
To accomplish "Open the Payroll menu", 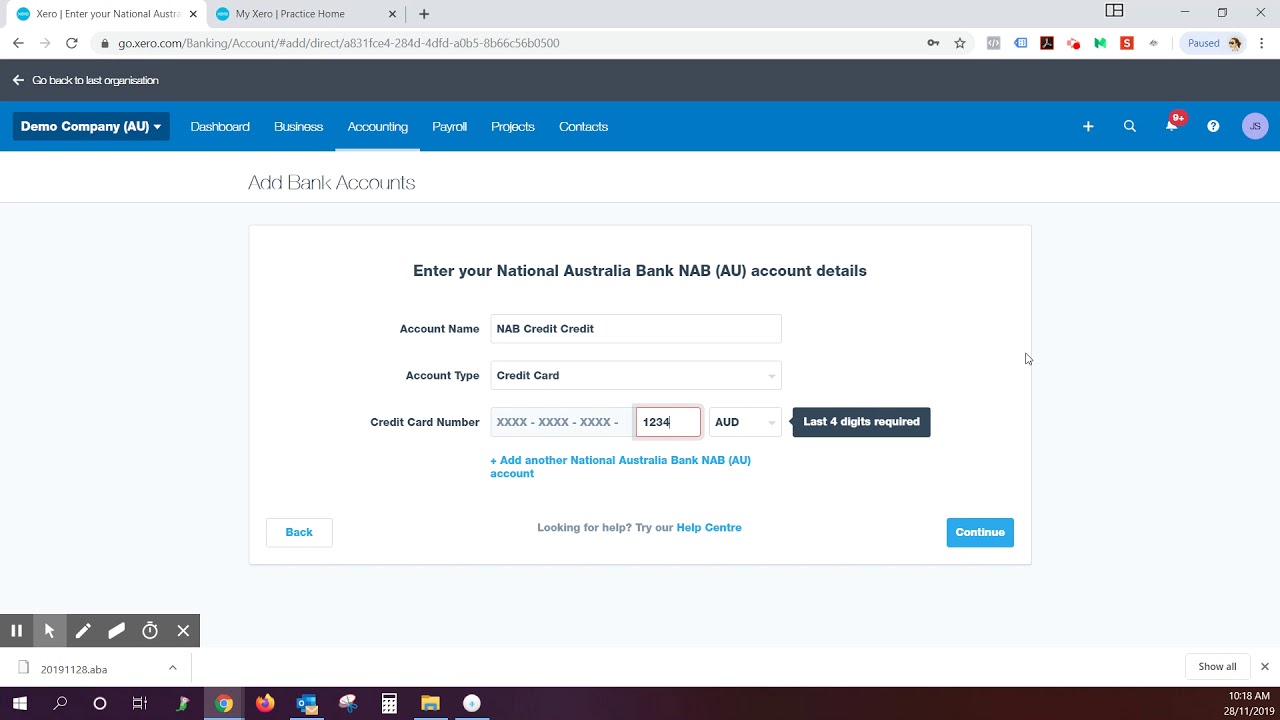I will (x=450, y=127).
